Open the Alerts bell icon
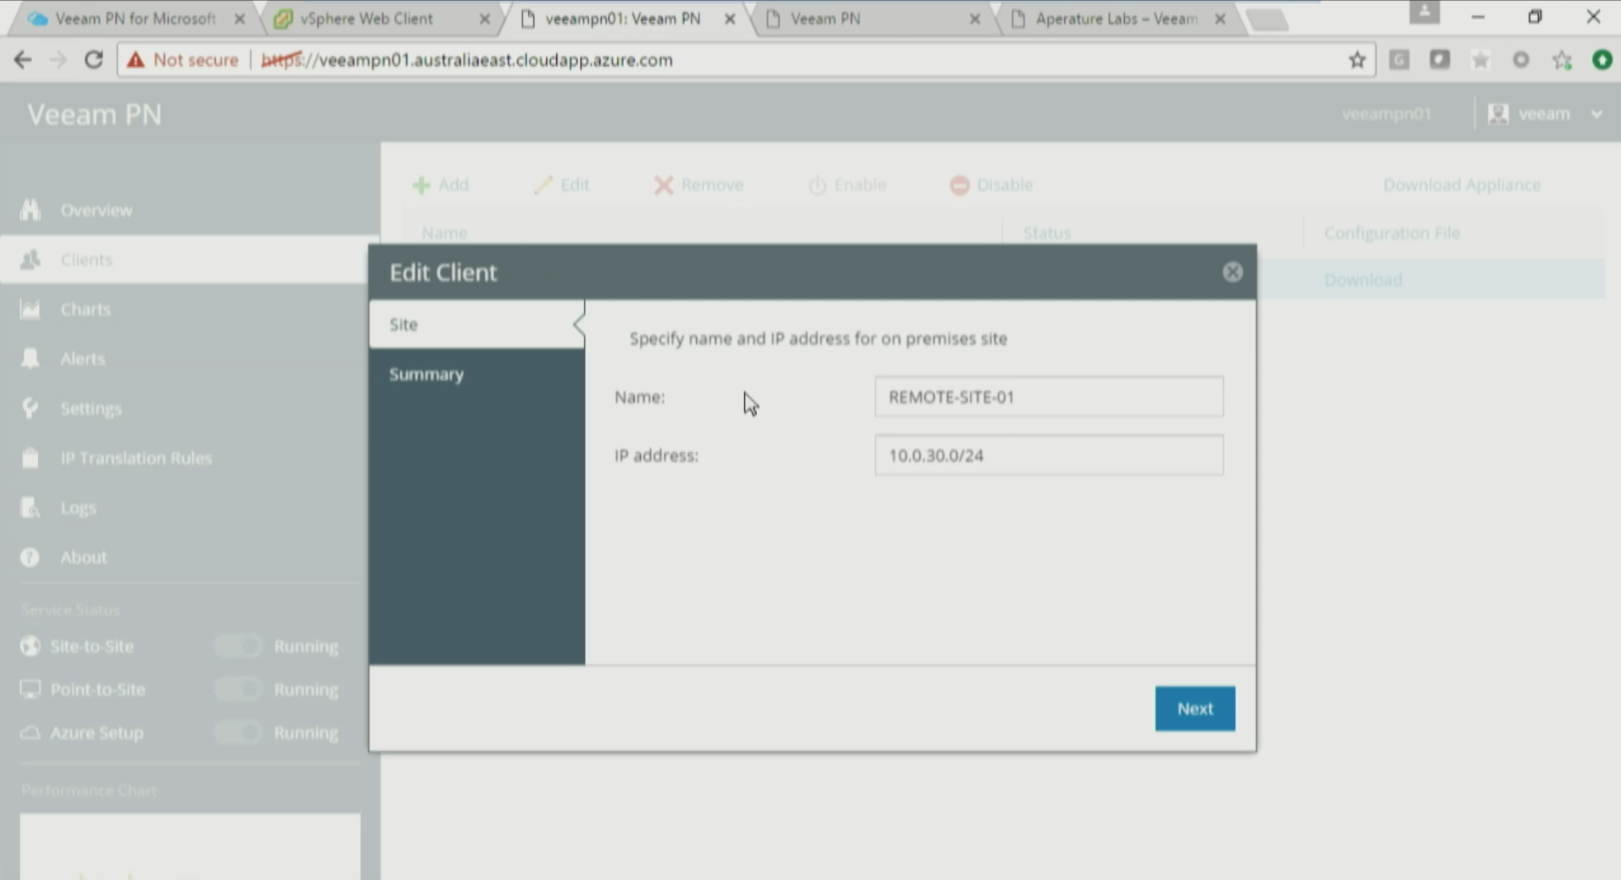1621x880 pixels. point(31,358)
